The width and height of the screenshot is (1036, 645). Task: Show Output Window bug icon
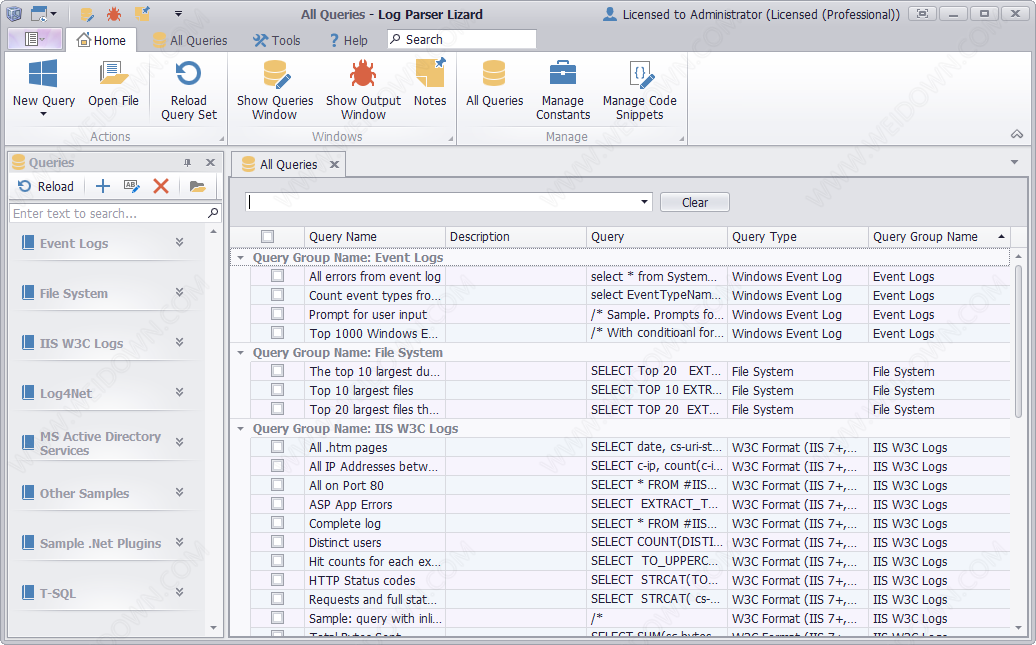(x=363, y=73)
